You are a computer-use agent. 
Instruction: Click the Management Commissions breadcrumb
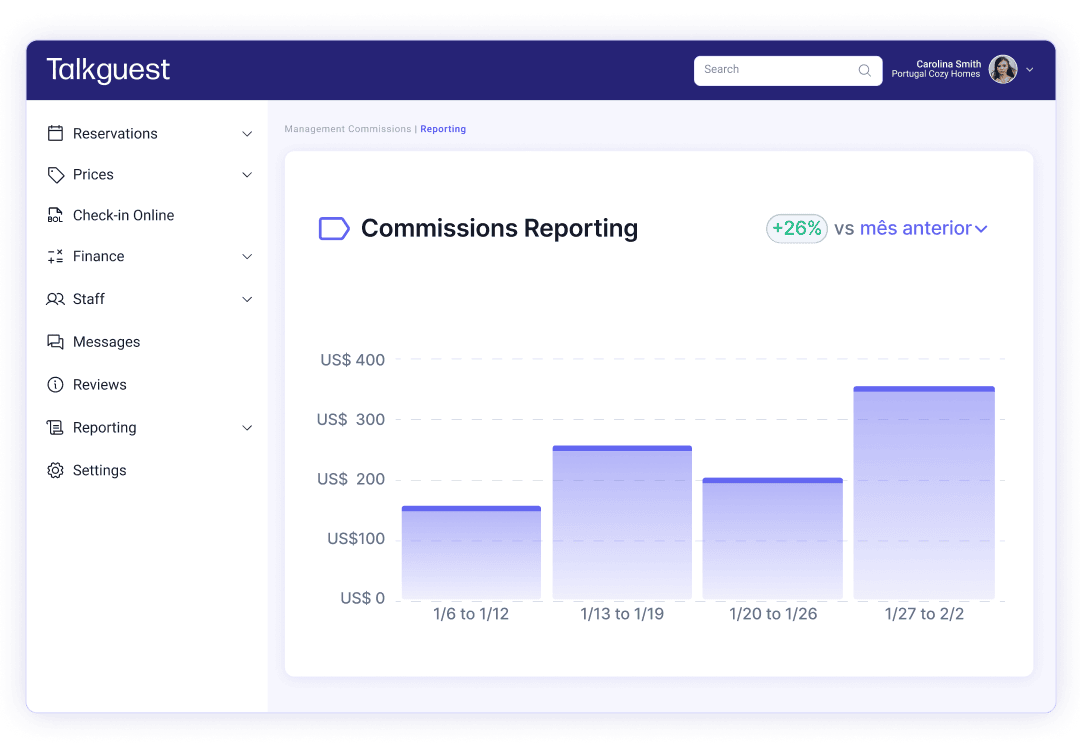point(346,128)
